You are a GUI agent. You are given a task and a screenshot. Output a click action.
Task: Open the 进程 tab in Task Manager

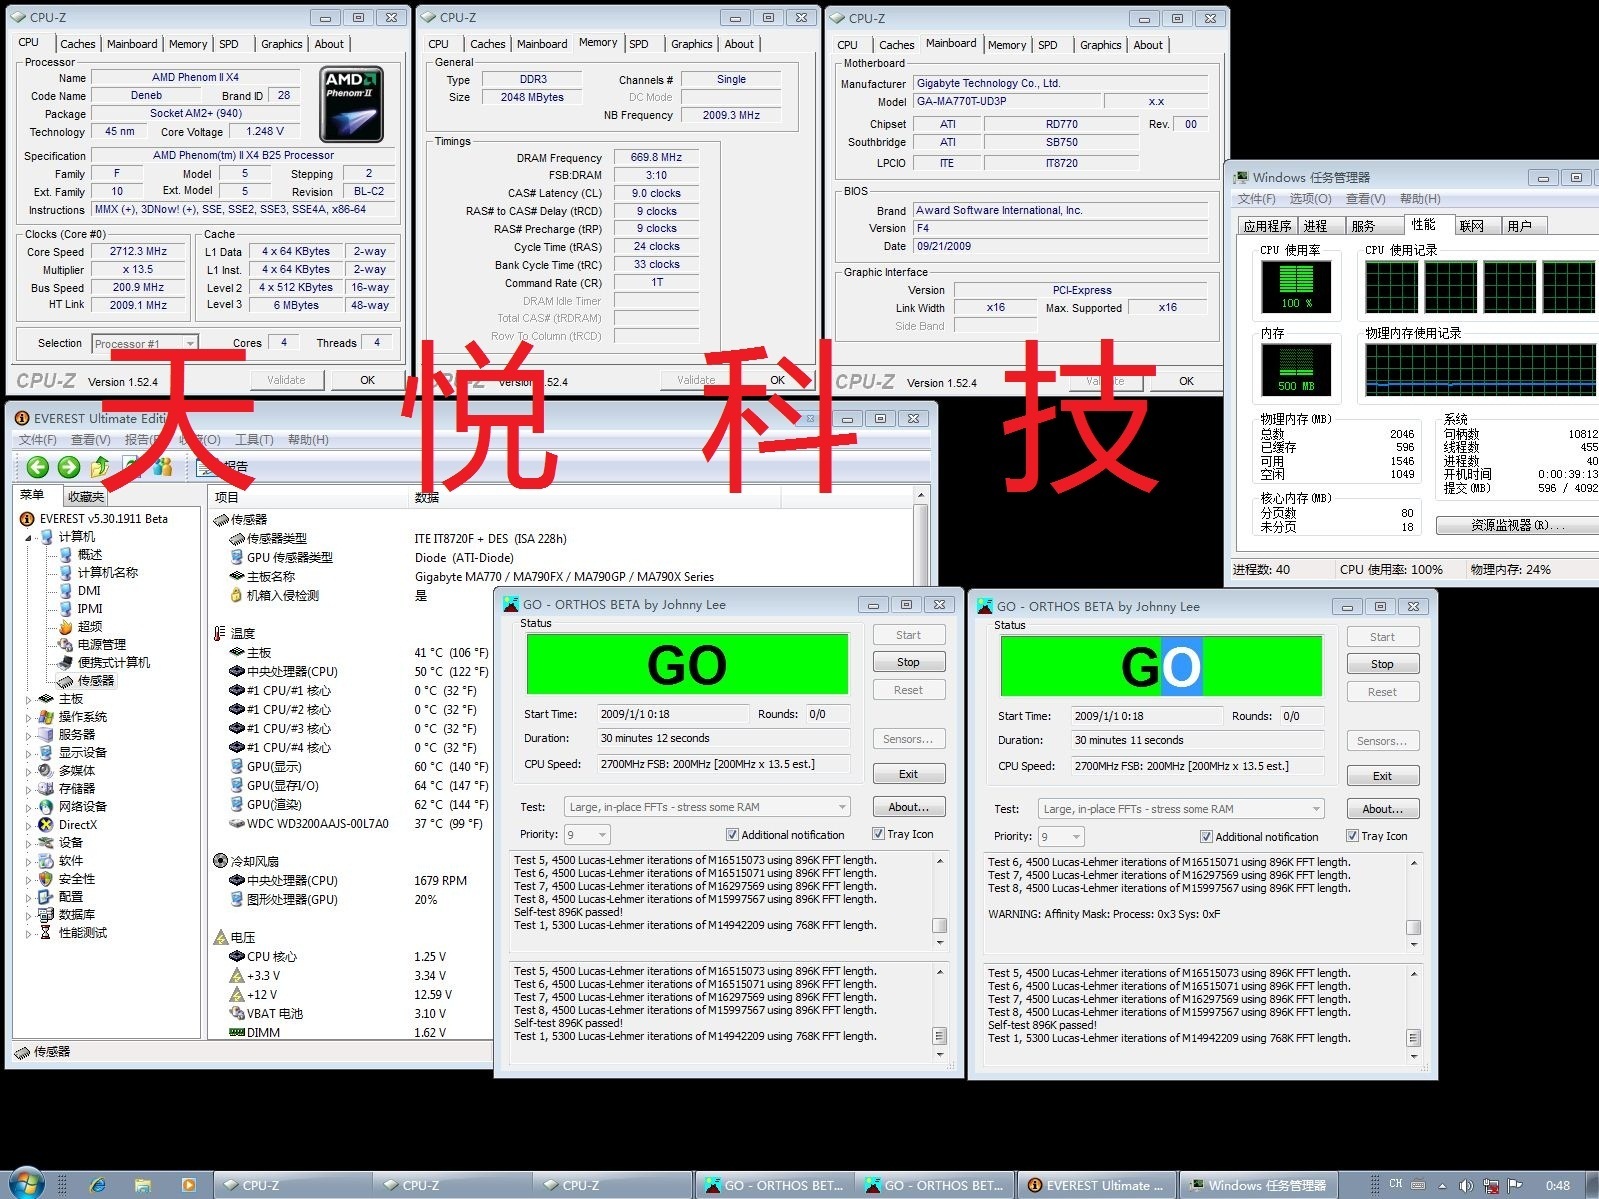1315,226
